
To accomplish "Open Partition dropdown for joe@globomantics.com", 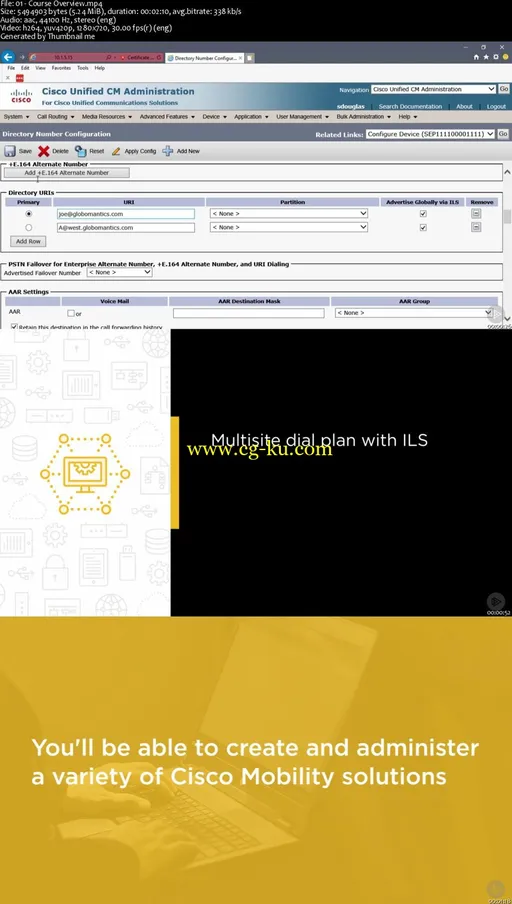I will pos(288,213).
